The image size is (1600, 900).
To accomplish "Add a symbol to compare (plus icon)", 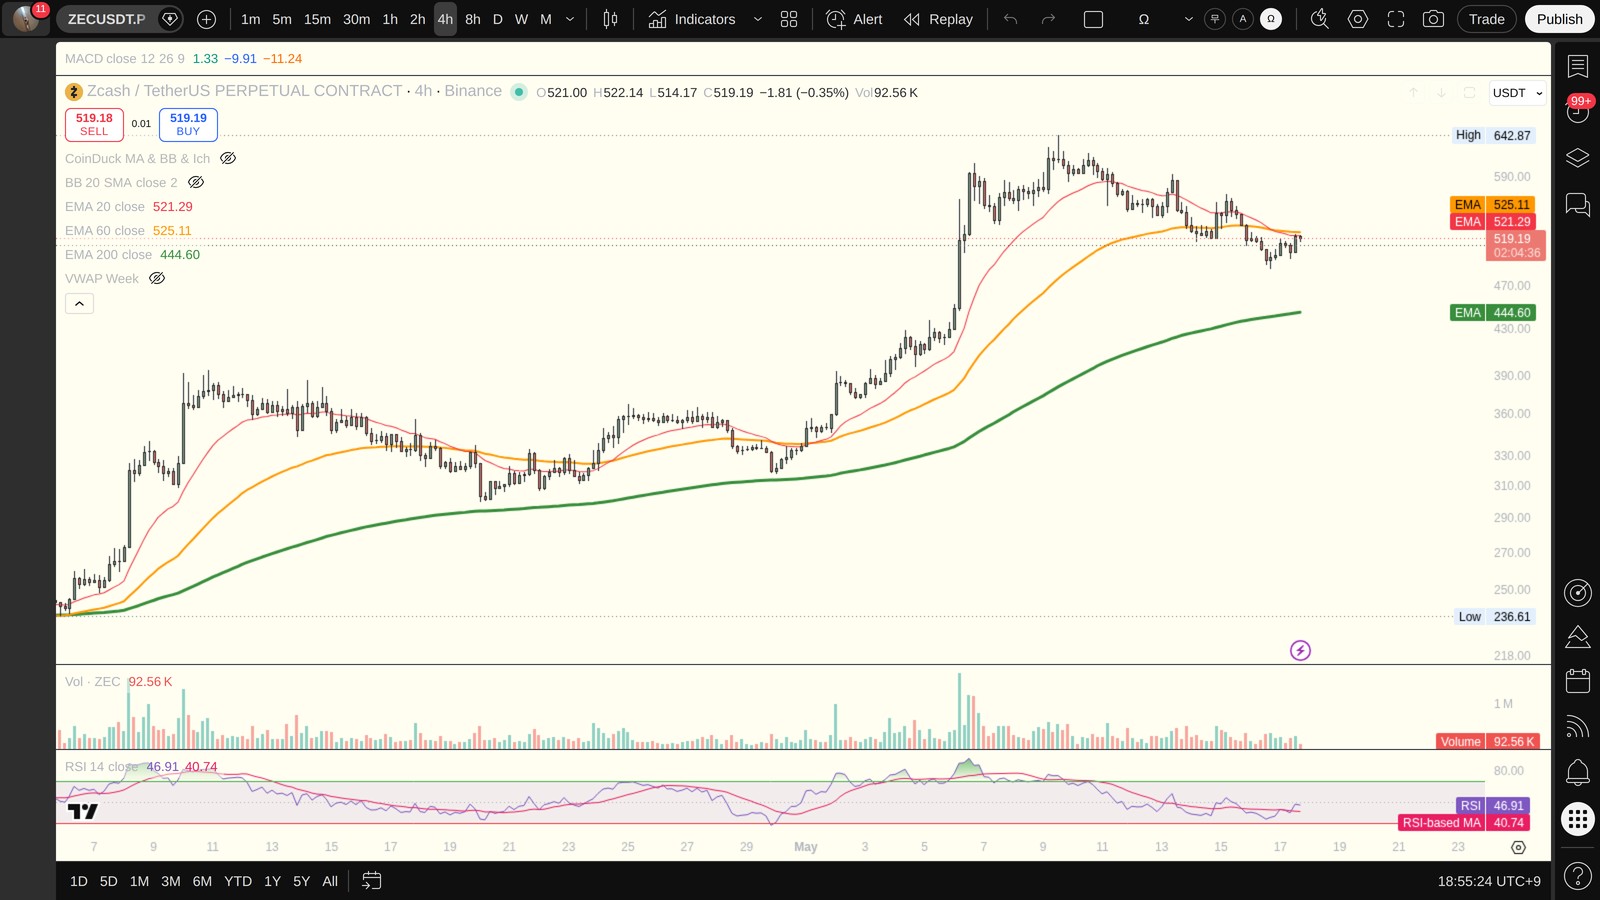I will [x=206, y=19].
